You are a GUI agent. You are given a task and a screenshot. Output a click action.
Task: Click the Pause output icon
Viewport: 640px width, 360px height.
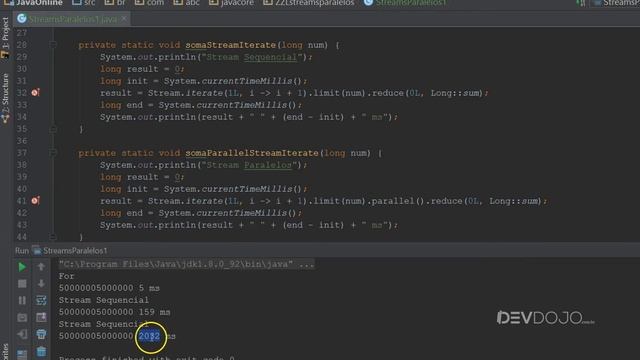22,300
